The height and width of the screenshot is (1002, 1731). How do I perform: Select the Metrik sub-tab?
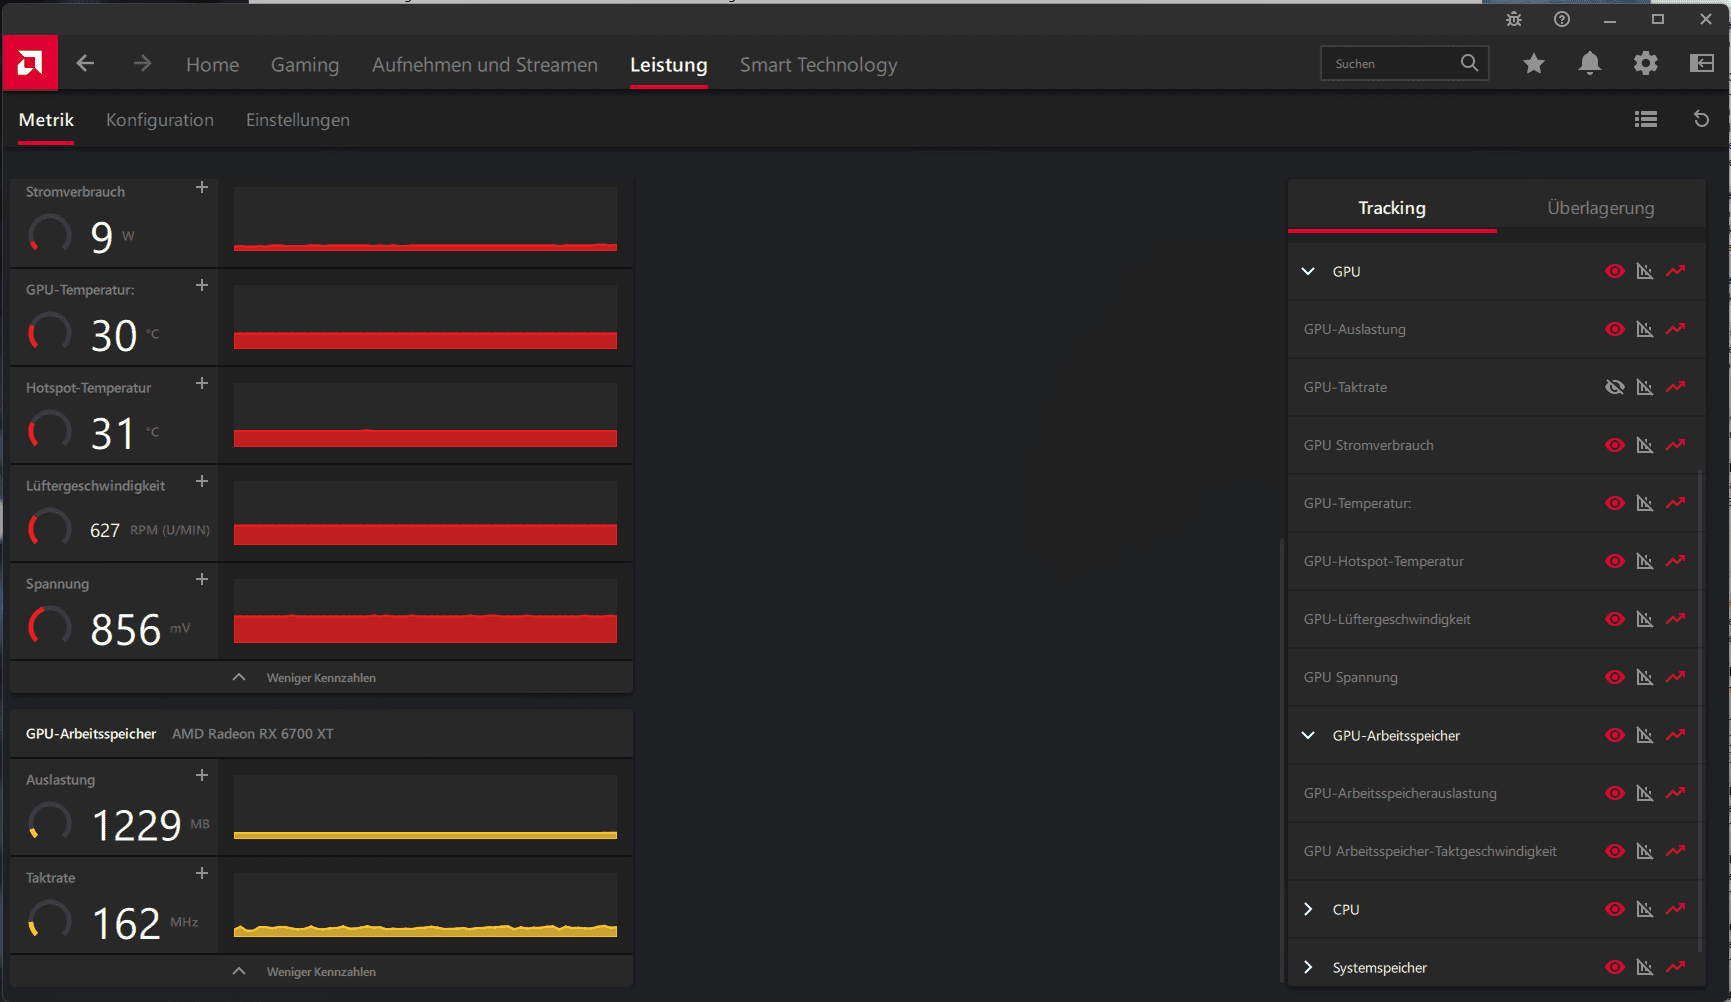click(46, 120)
